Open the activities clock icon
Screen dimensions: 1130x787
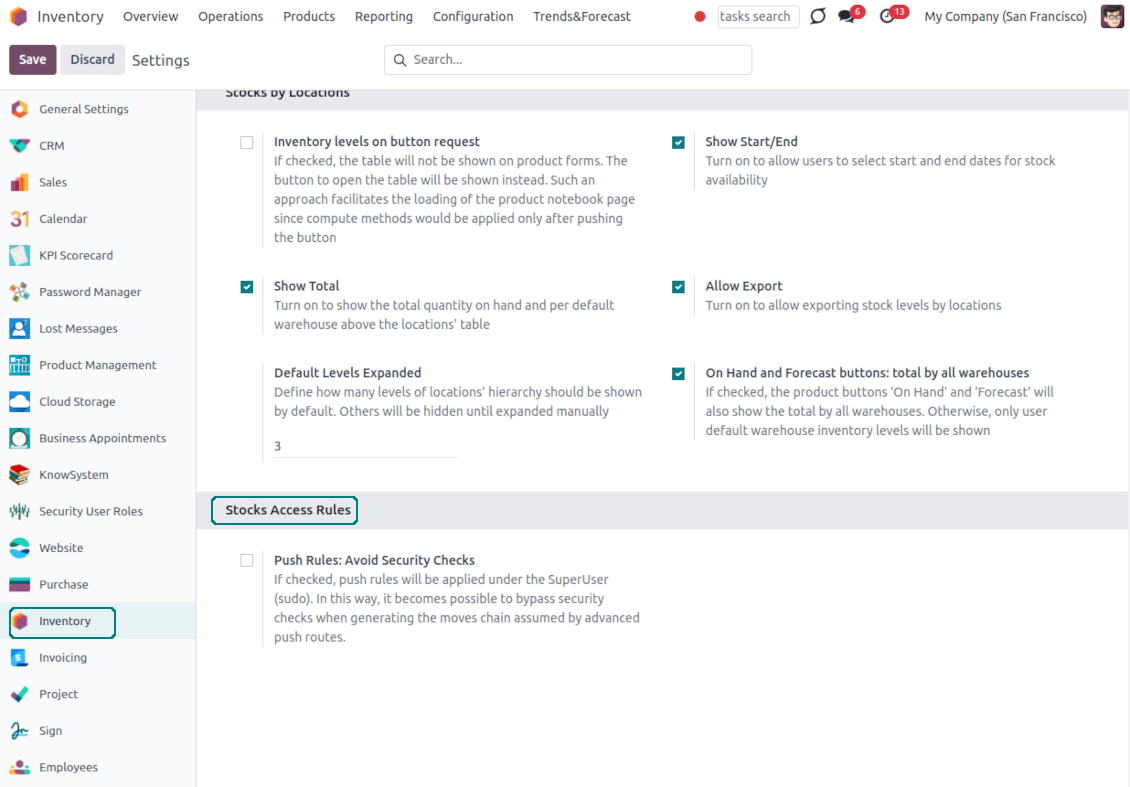(887, 17)
